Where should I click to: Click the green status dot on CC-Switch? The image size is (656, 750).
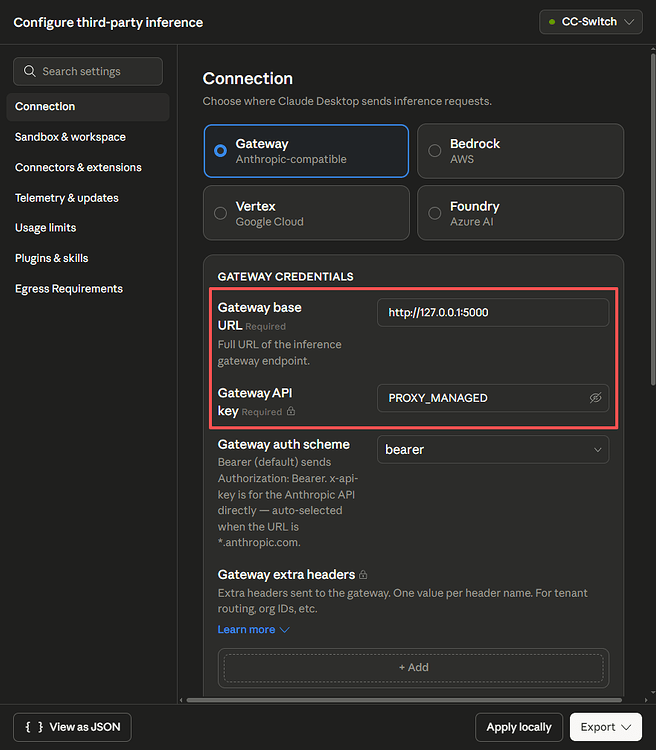[x=552, y=22]
